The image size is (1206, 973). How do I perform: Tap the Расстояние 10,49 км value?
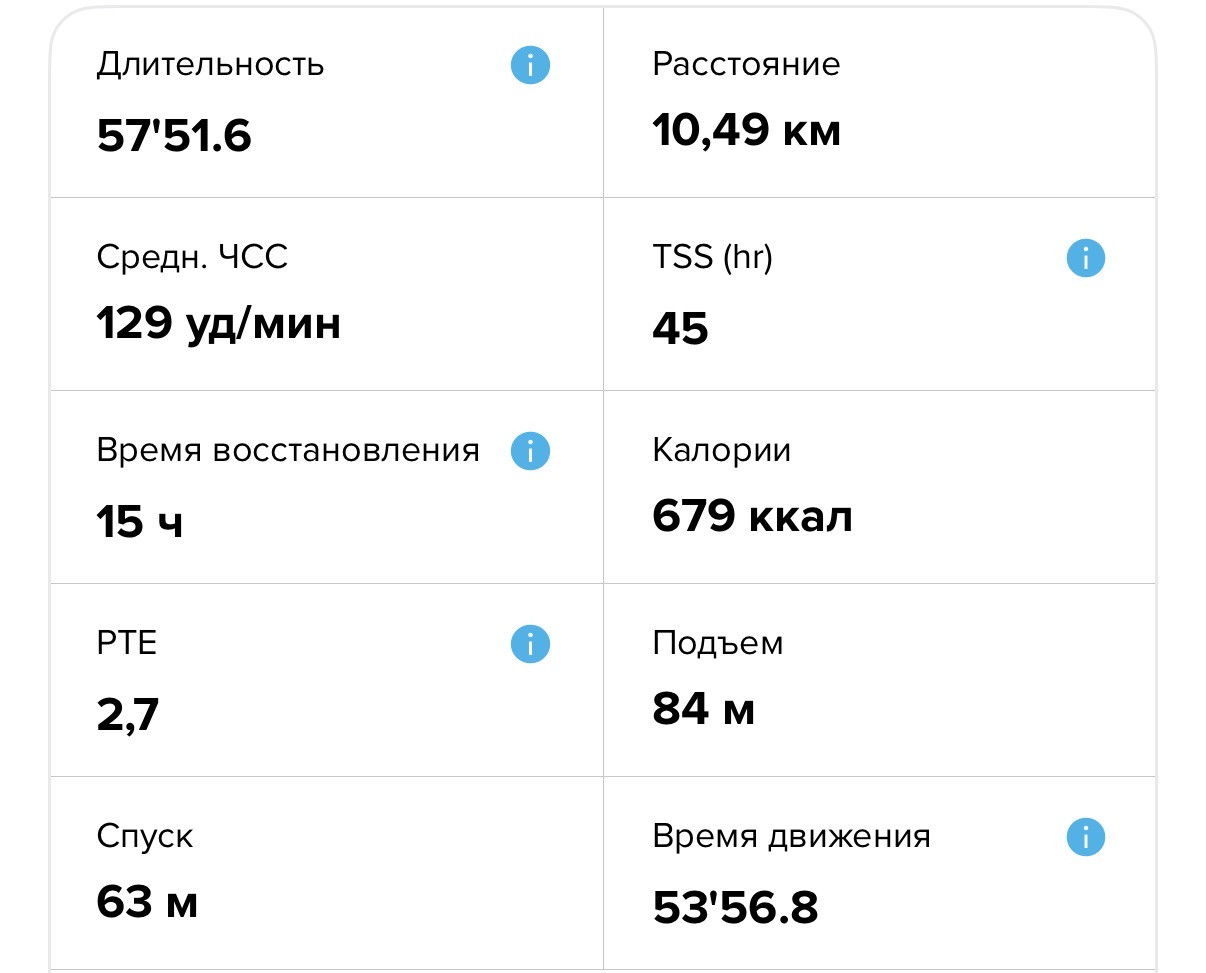click(747, 131)
